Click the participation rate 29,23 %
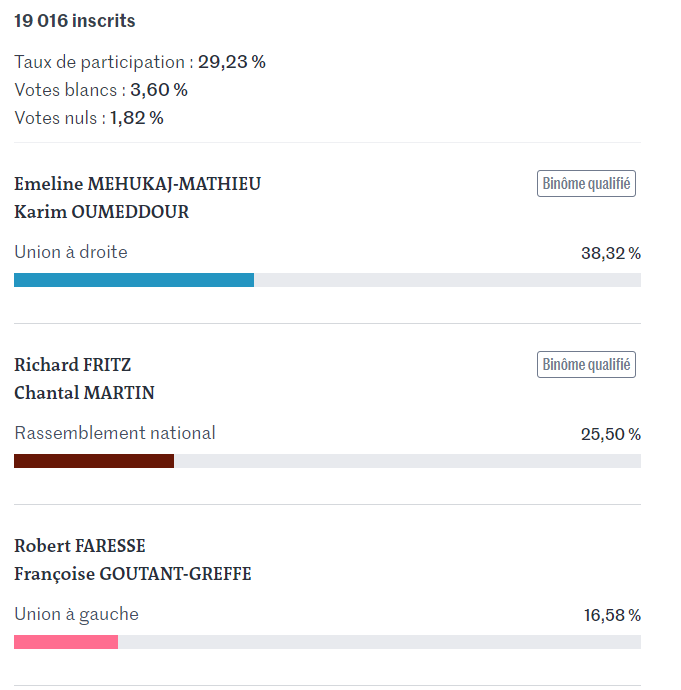The image size is (681, 690). [231, 62]
